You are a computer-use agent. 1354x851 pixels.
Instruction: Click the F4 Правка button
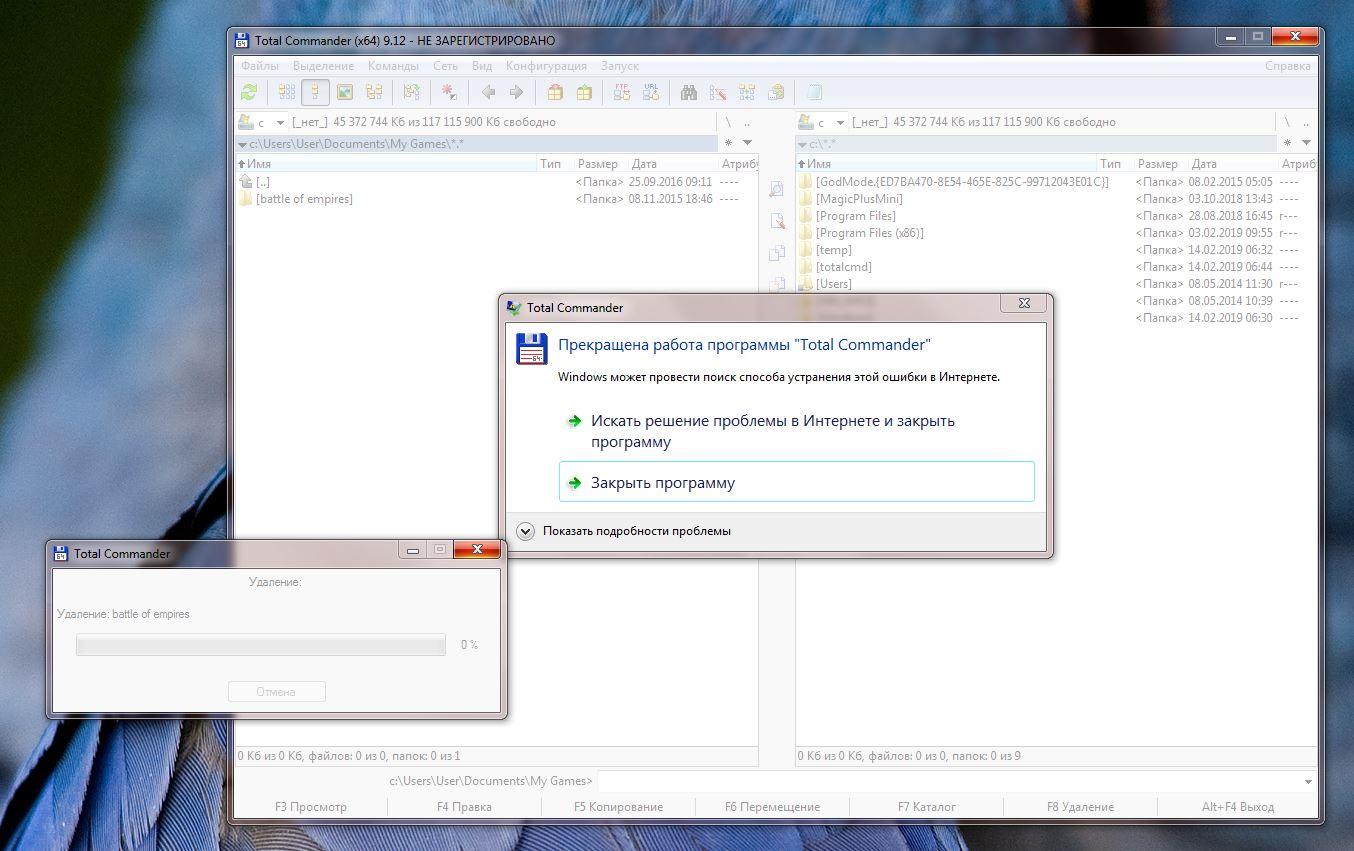tap(464, 807)
